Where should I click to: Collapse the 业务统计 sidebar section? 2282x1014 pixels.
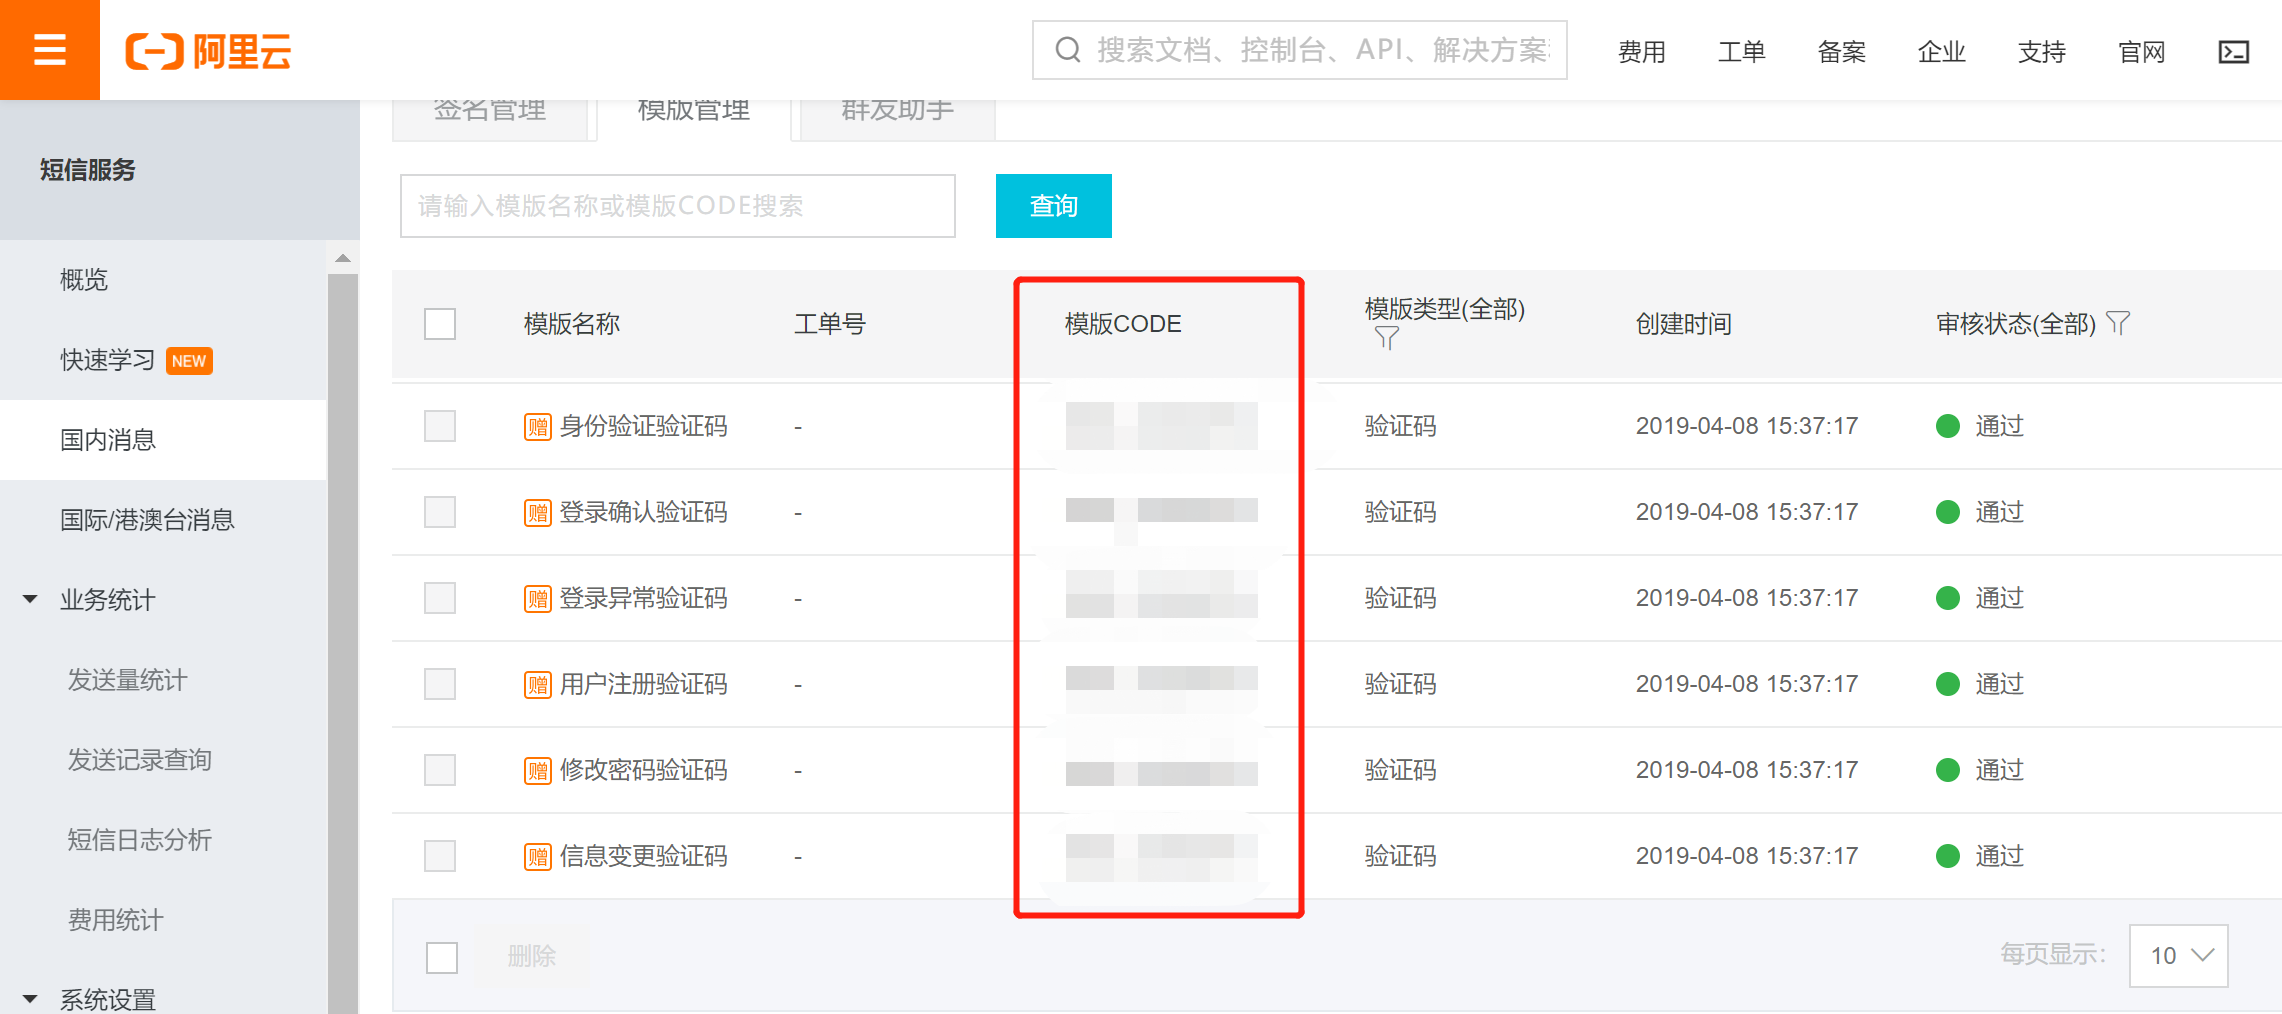point(30,600)
